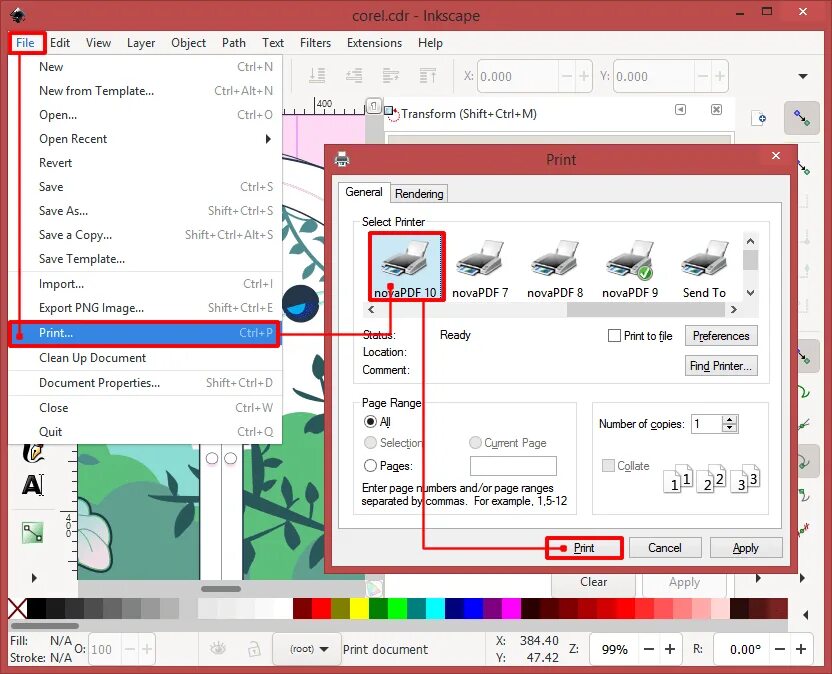Select the Send To printer icon
This screenshot has width=832, height=674.
tap(704, 267)
